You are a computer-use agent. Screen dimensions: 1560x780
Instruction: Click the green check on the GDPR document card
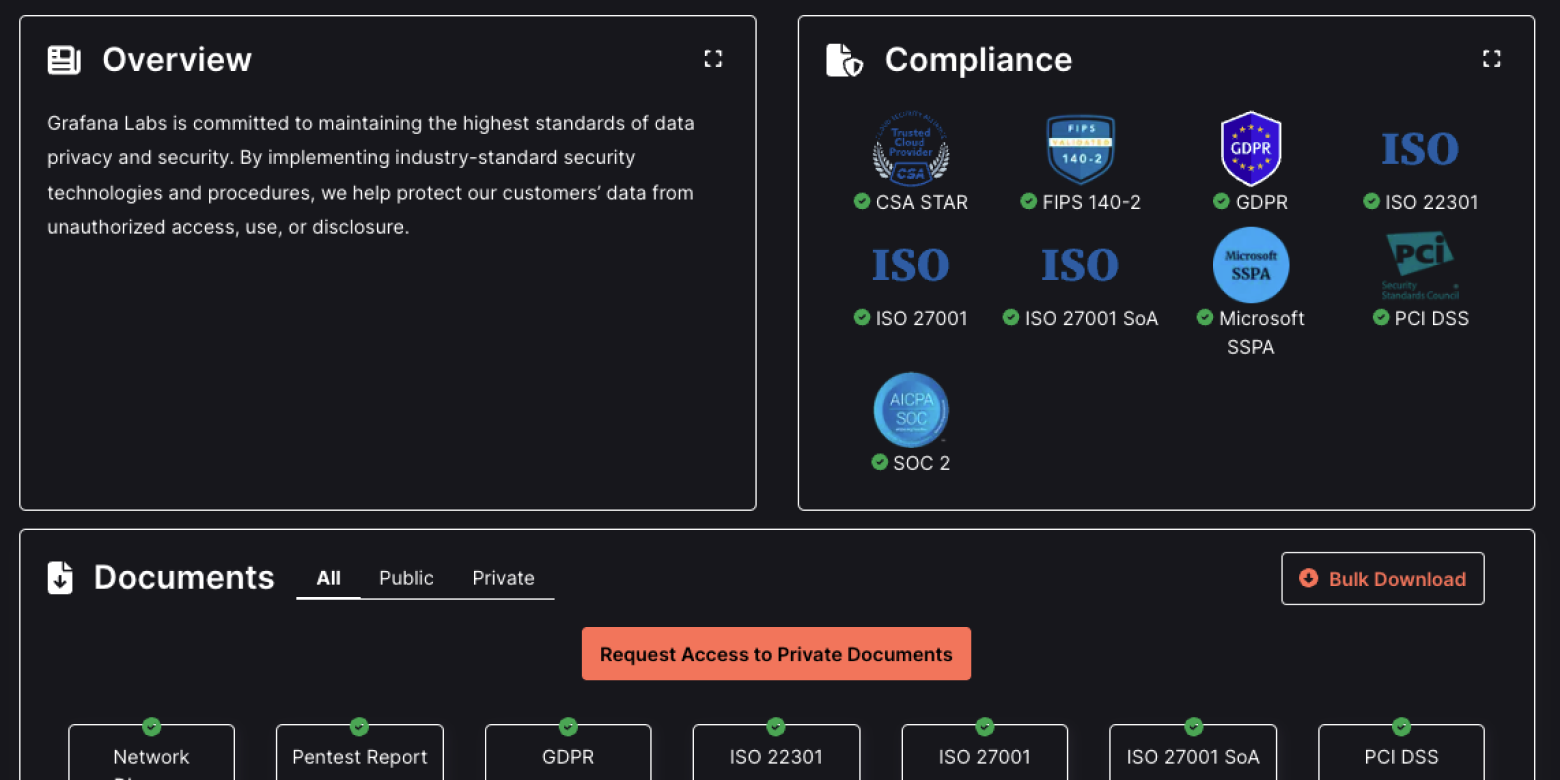[x=567, y=727]
